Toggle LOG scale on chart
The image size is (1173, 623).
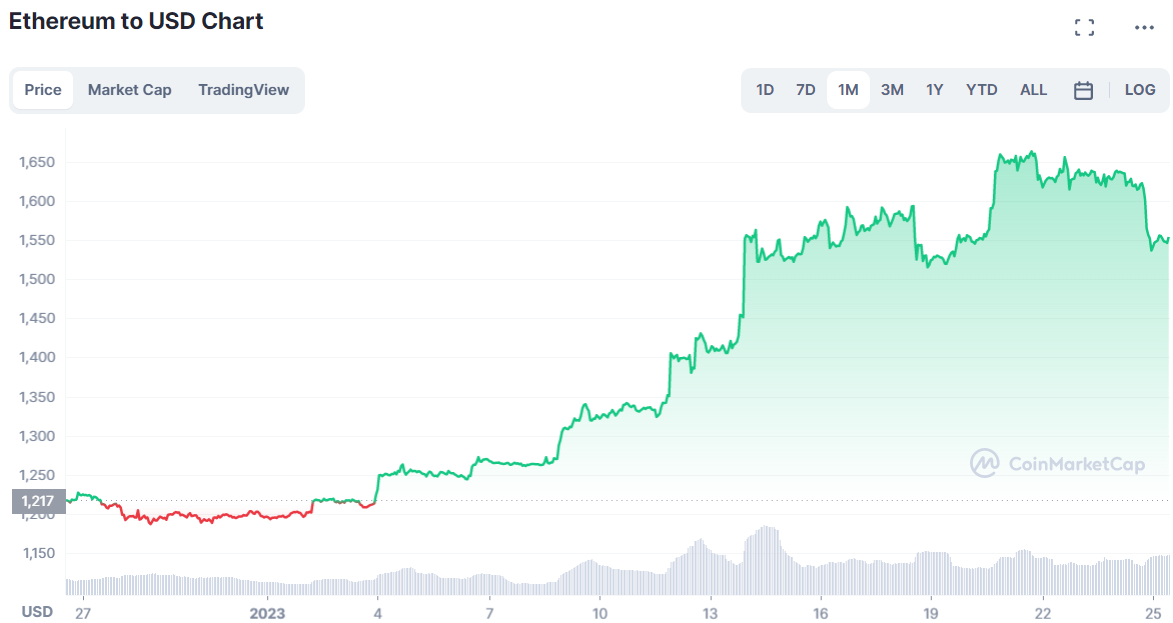[x=1140, y=90]
